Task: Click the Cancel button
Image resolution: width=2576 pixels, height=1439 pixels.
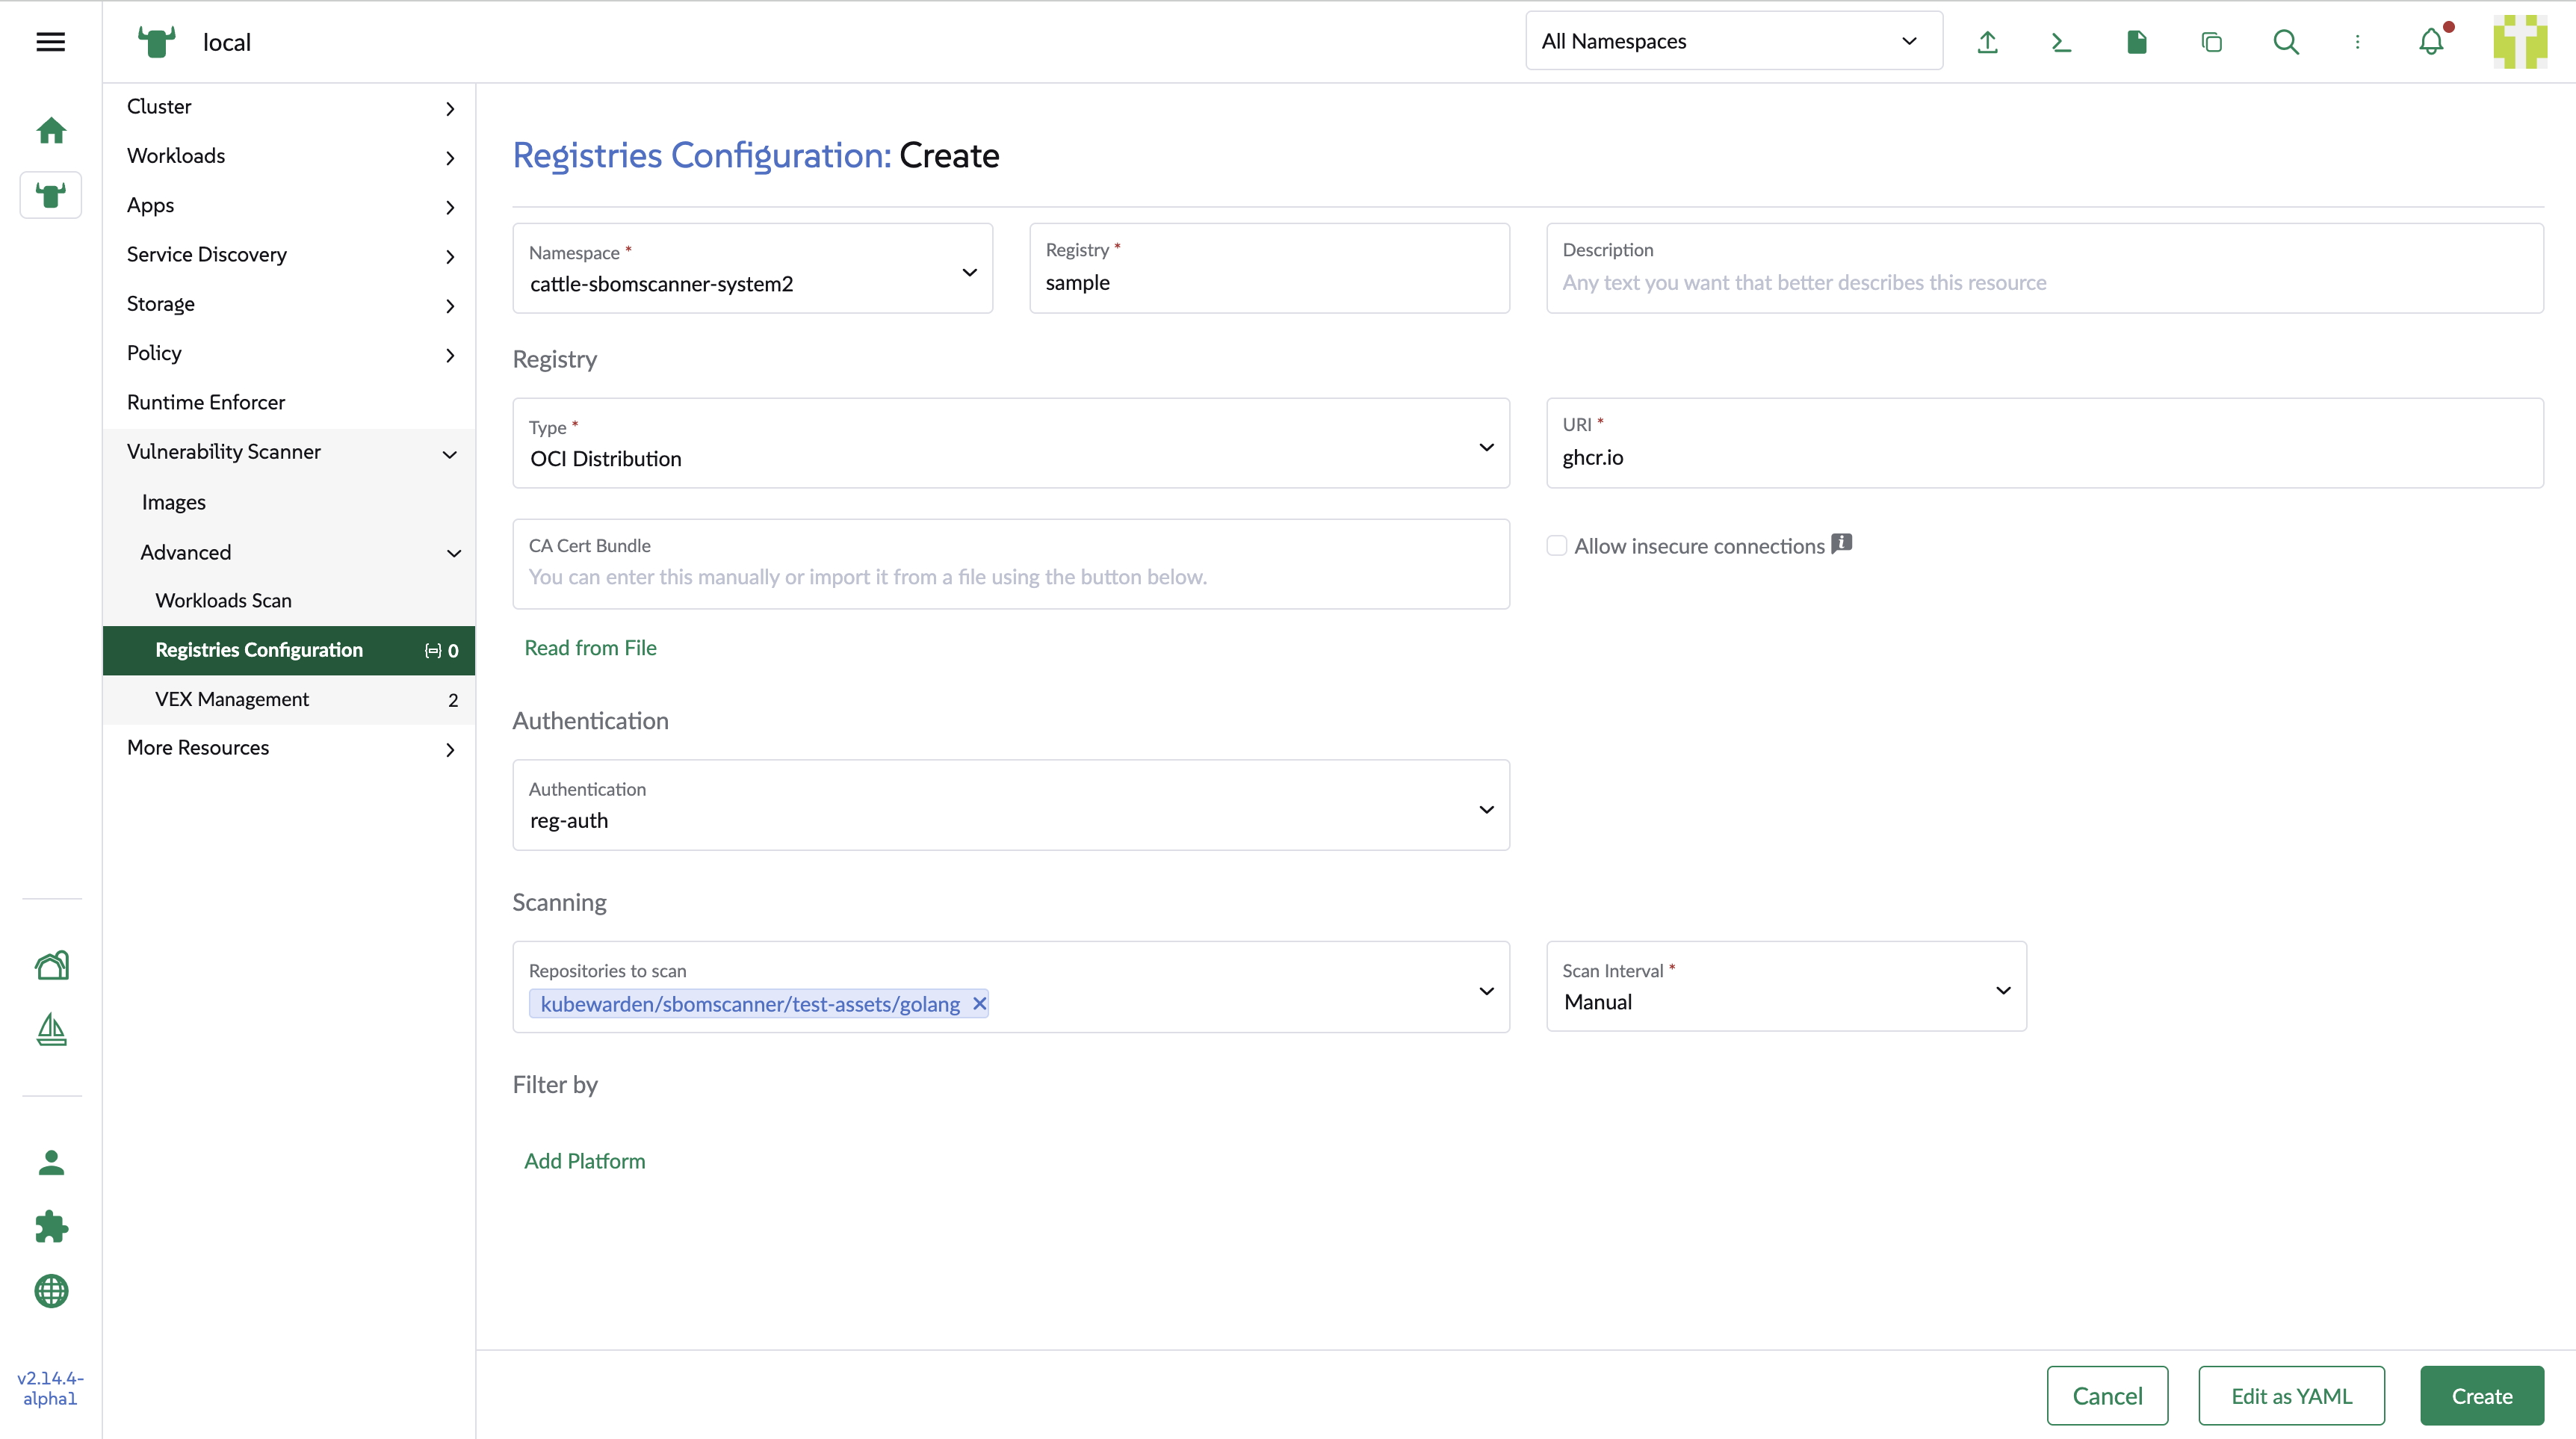Action: [x=2107, y=1396]
